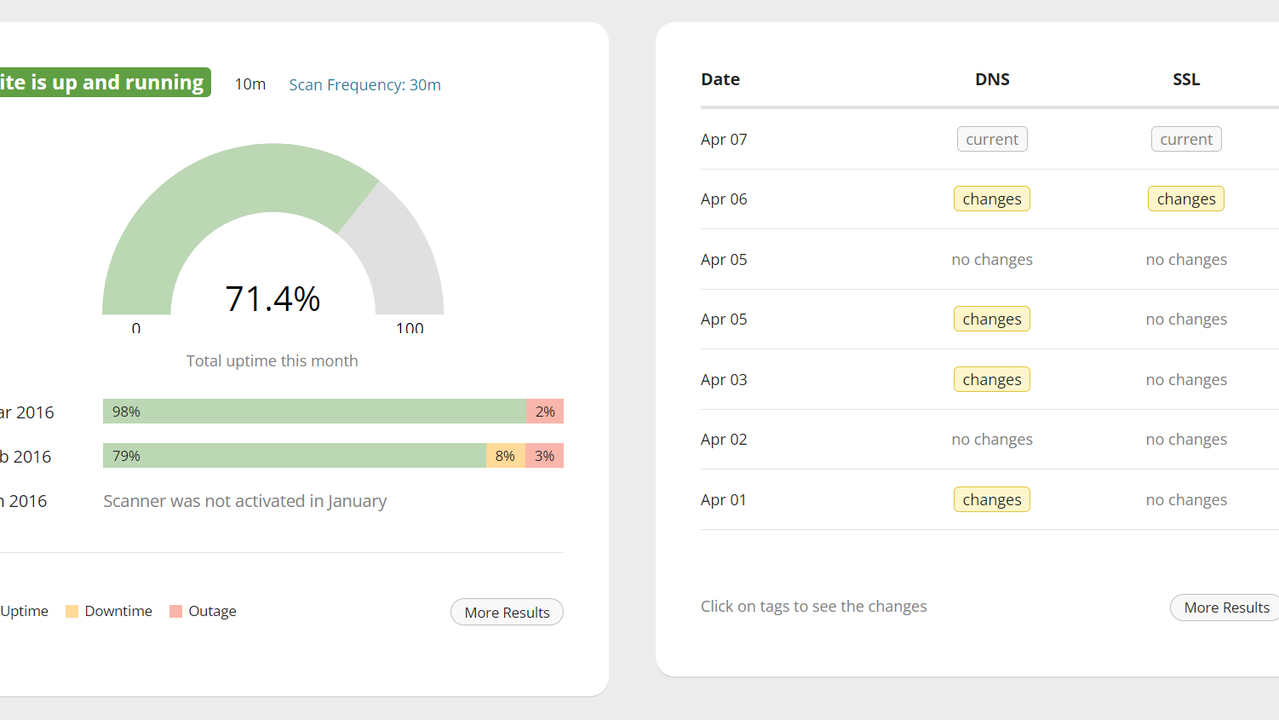Click the site is up and running badge
The width and height of the screenshot is (1279, 720).
(102, 82)
